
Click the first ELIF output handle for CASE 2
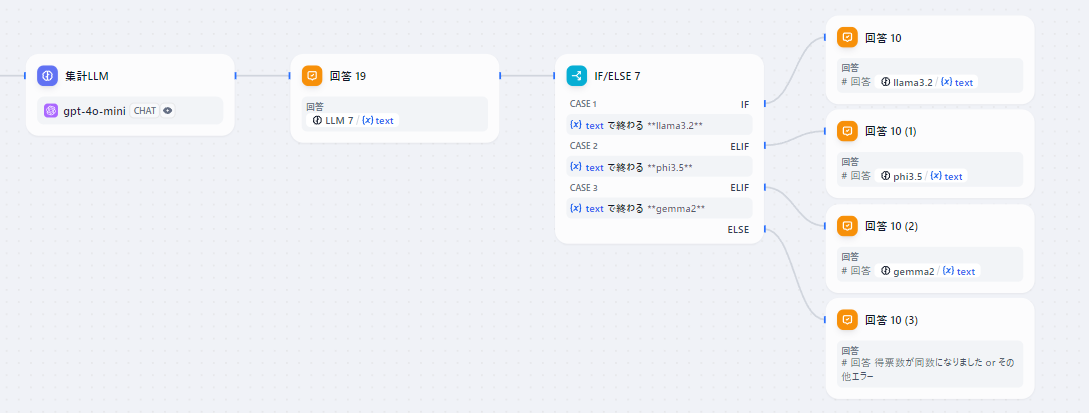coord(764,145)
